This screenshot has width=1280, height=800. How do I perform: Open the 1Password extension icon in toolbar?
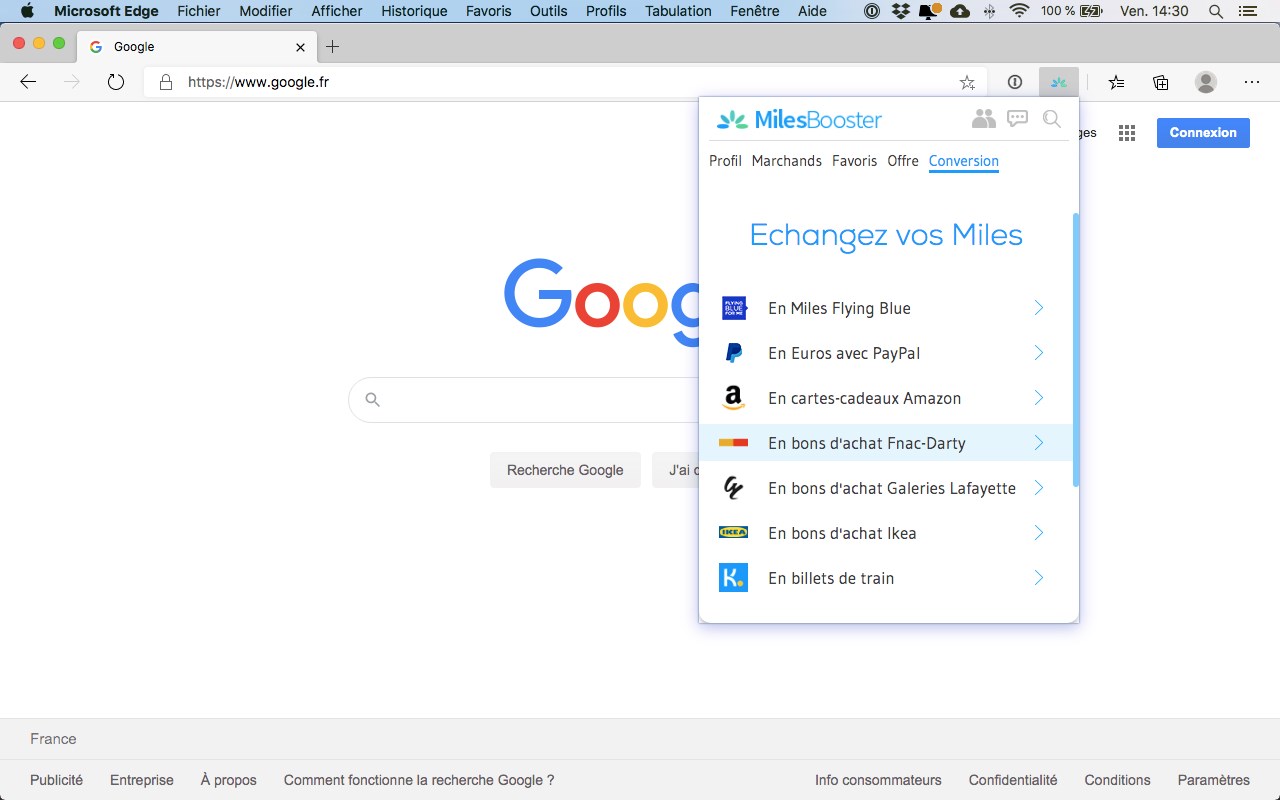pyautogui.click(x=1014, y=82)
